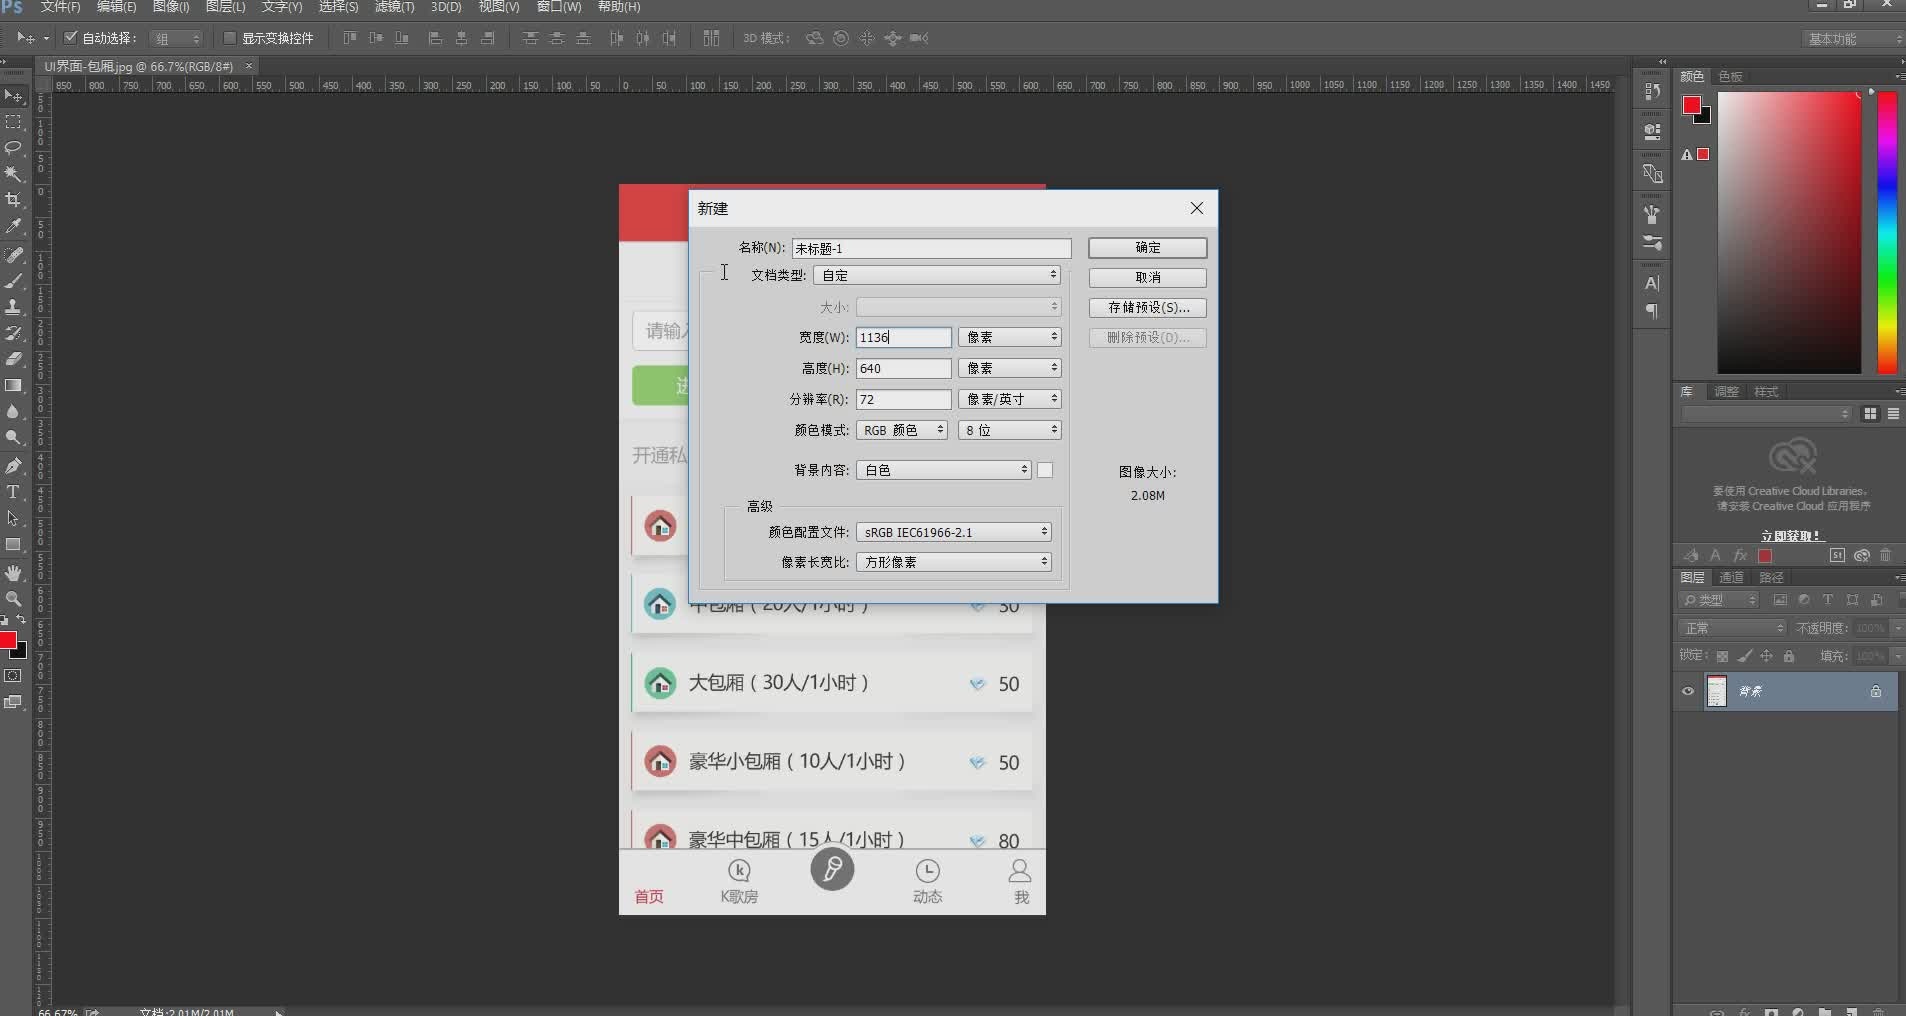This screenshot has height=1016, width=1906.
Task: Open the 图像(I) menu
Action: point(171,7)
